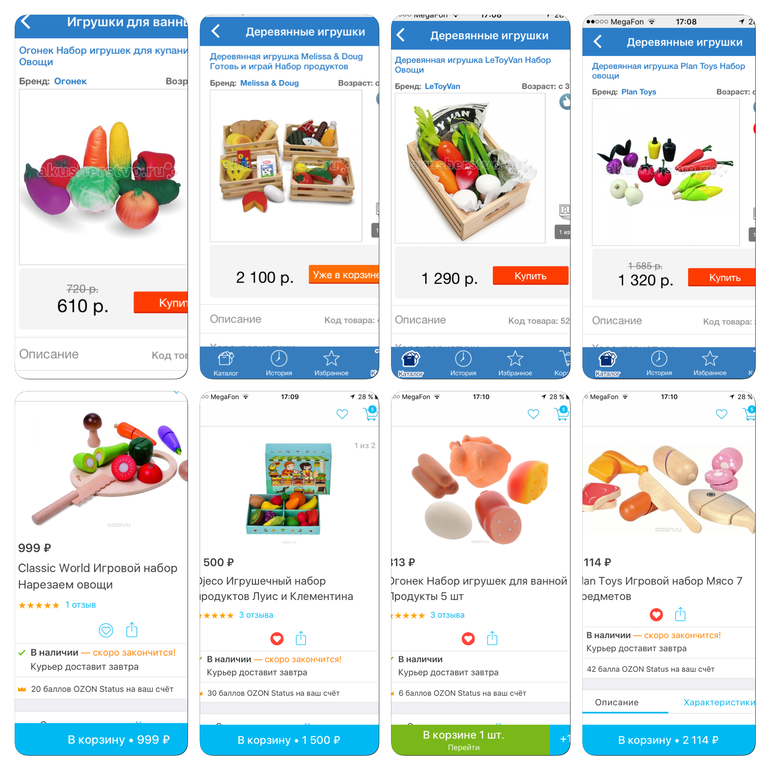Viewport: 770px width, 770px height.
Task: Tap share icon under Plan Toys Мясо set
Action: click(680, 614)
